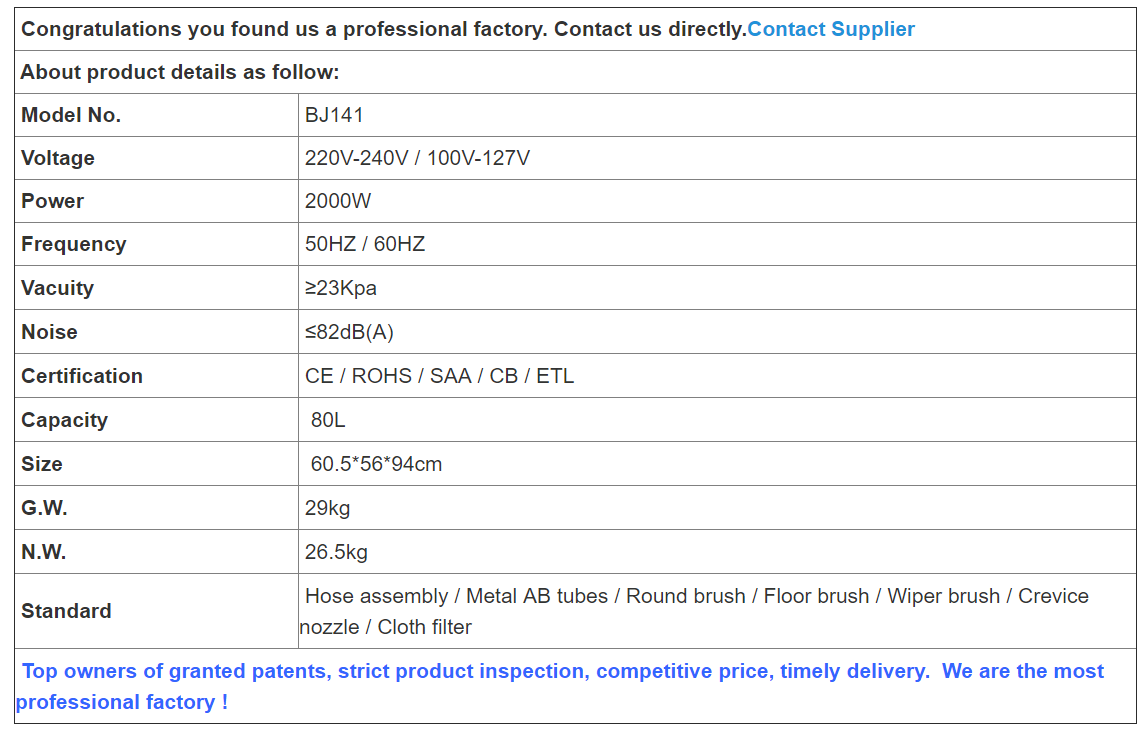Screen dimensions: 1144x731
Task: Select the 60.5*56*94cm size value
Action: (376, 464)
